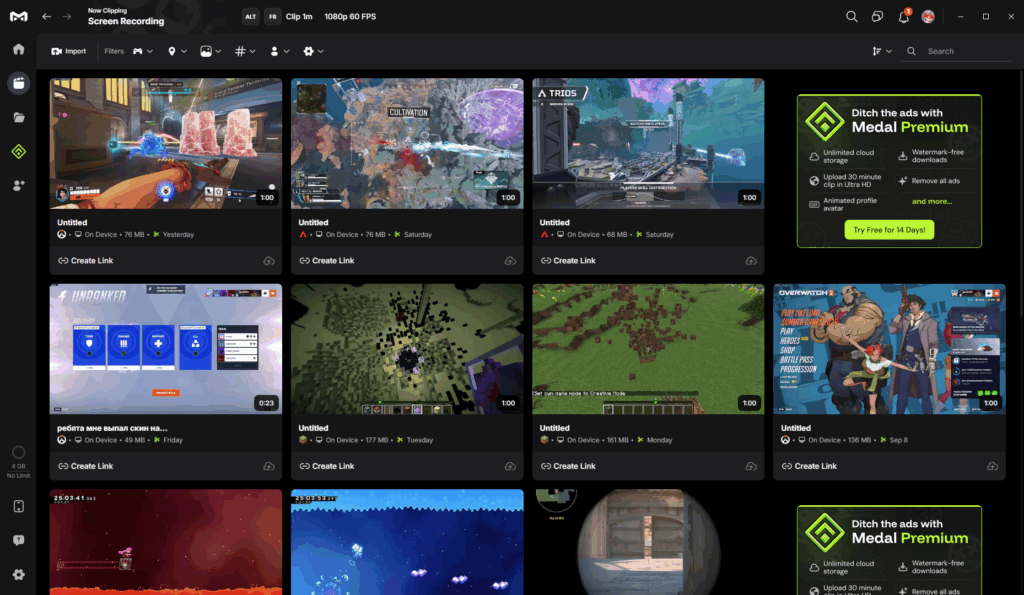Create Link for the 68 MB Saturday clip

(x=568, y=261)
